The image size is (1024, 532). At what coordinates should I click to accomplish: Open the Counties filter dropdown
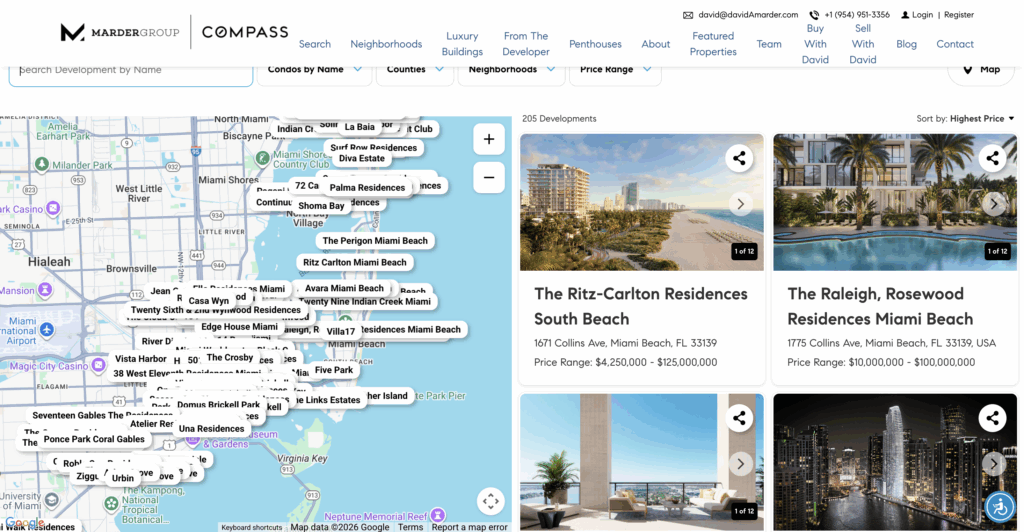[414, 70]
